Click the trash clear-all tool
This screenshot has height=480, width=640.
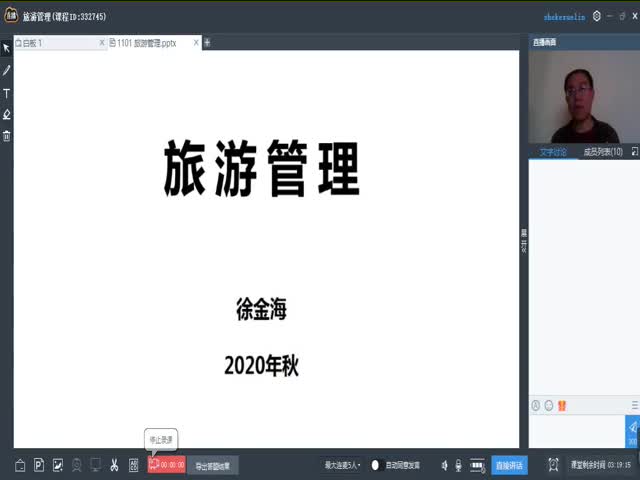(6, 136)
